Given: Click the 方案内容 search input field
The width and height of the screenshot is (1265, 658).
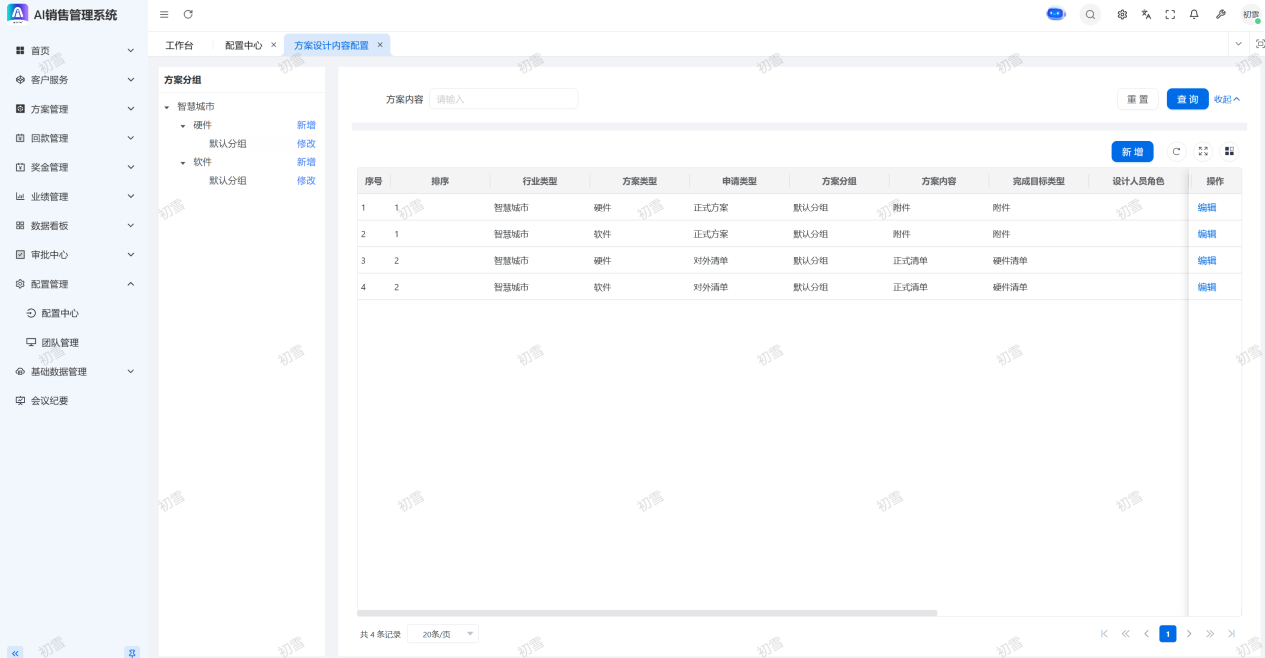Looking at the screenshot, I should coord(503,99).
